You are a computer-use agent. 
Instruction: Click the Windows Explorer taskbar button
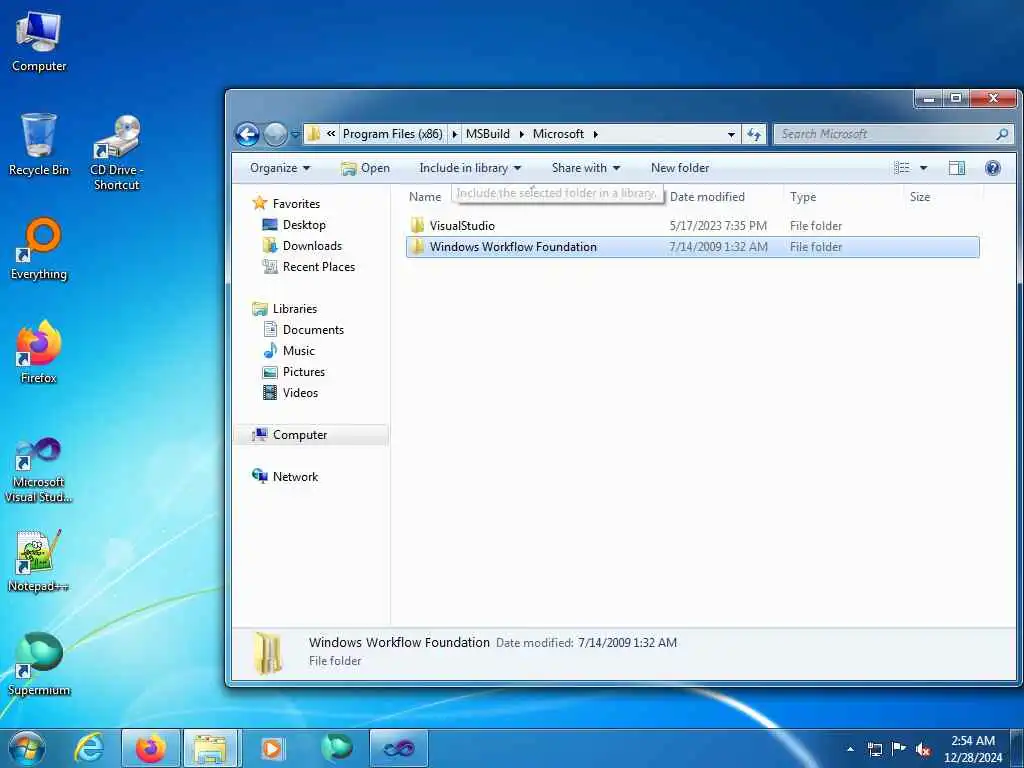[211, 748]
